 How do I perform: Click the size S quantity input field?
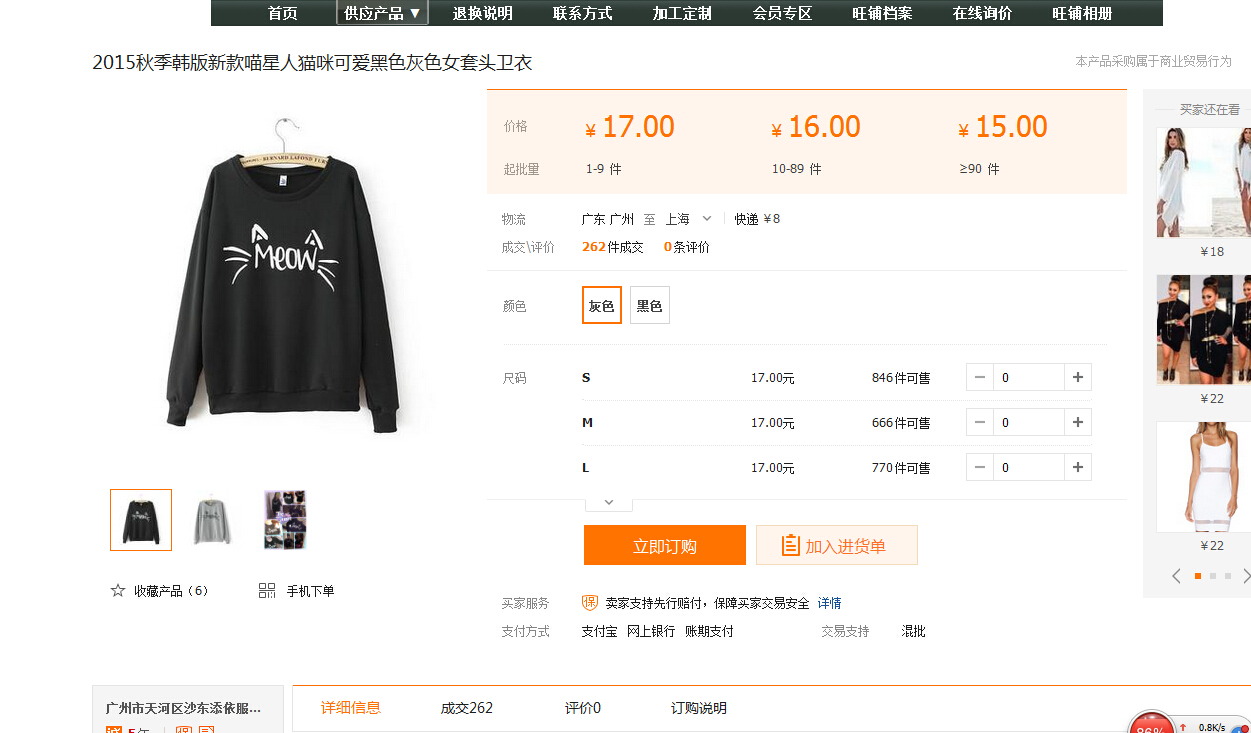pos(1029,377)
